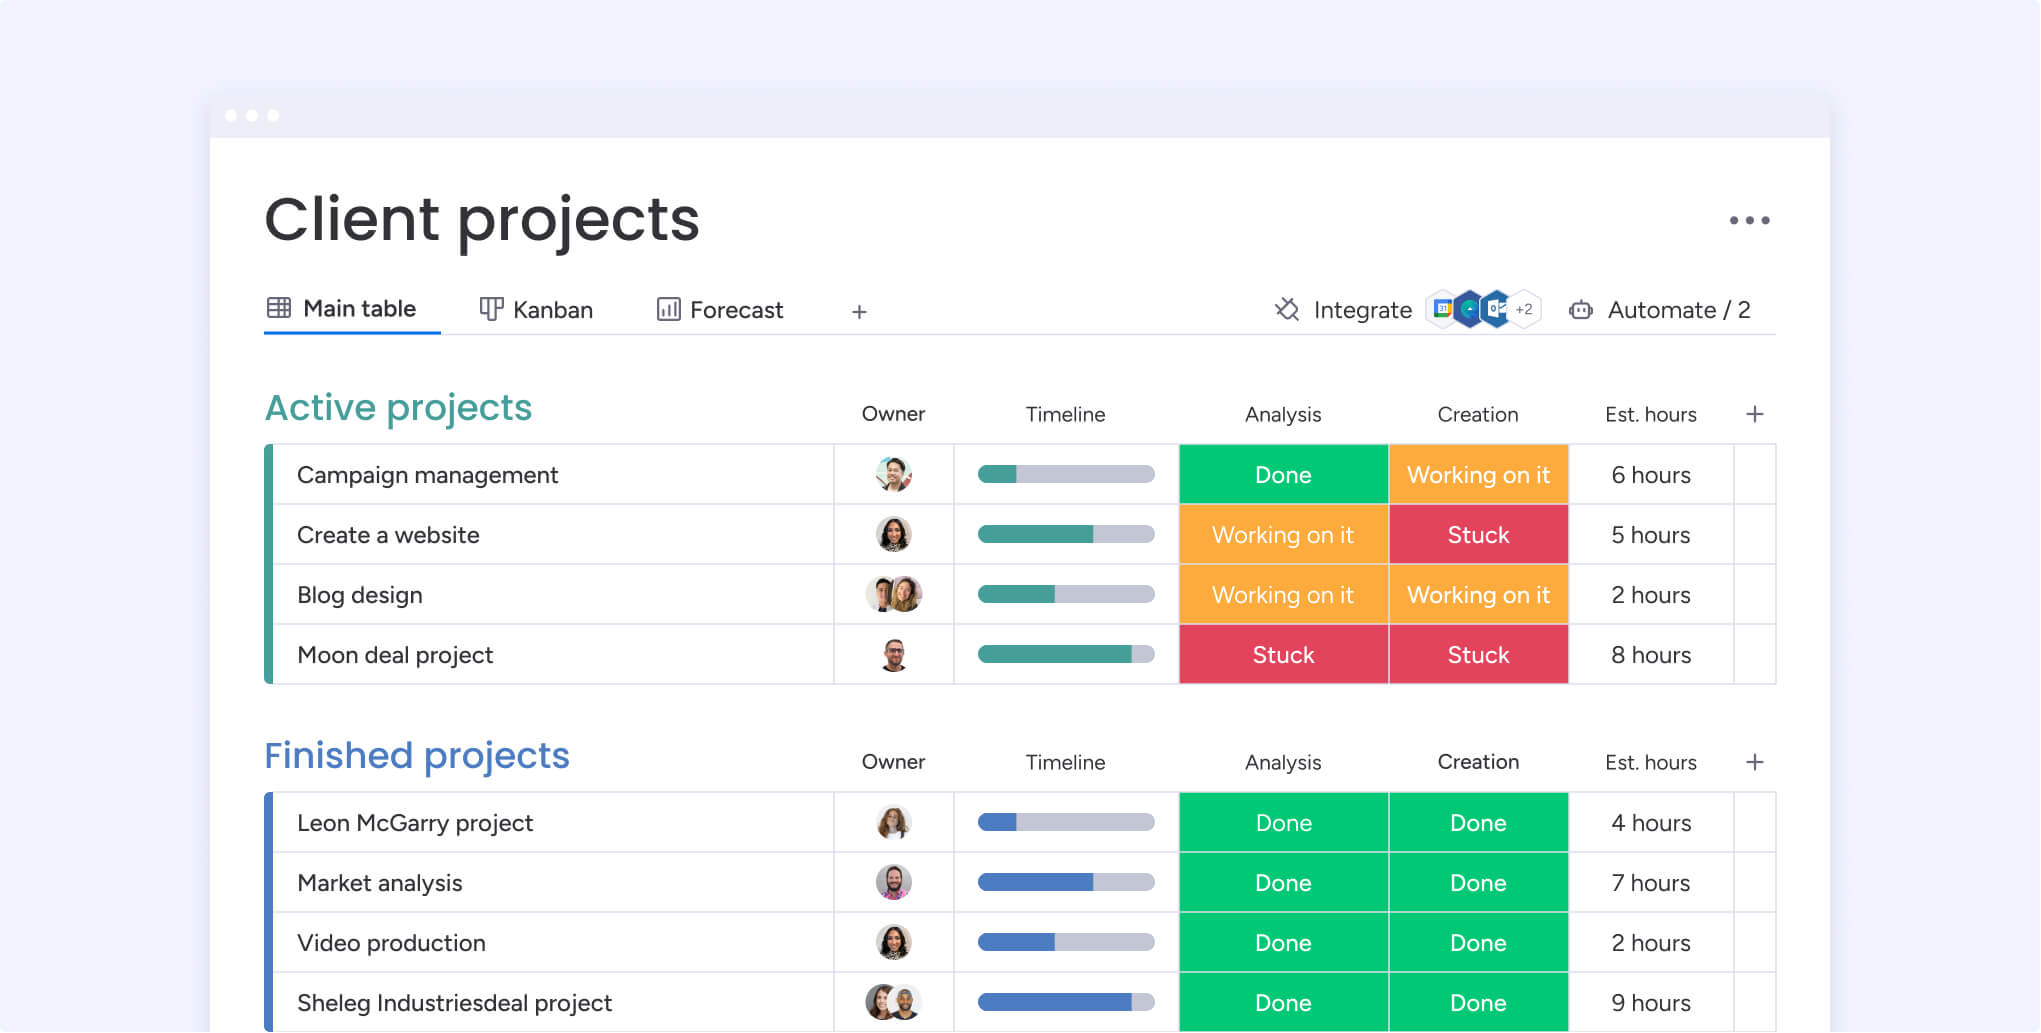2041x1033 pixels.
Task: Add a column to Active projects
Action: pos(1754,413)
